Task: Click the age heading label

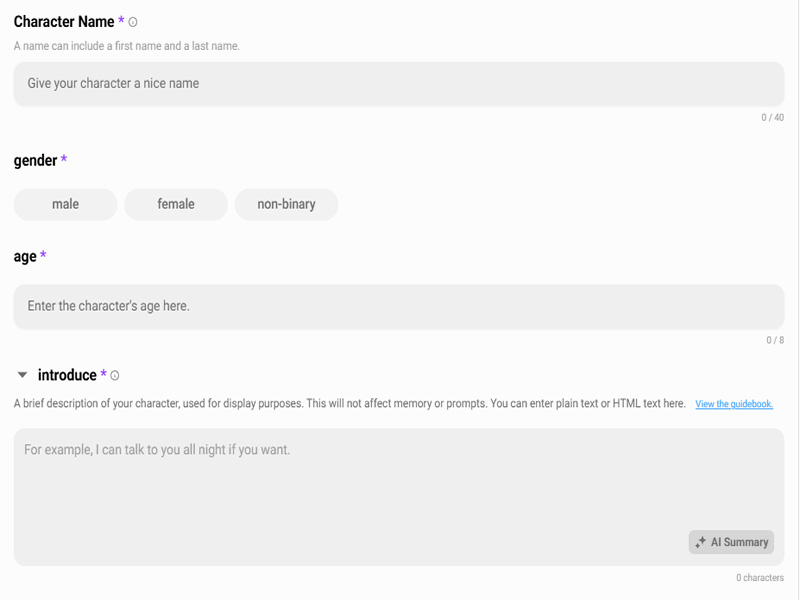Action: [25, 257]
